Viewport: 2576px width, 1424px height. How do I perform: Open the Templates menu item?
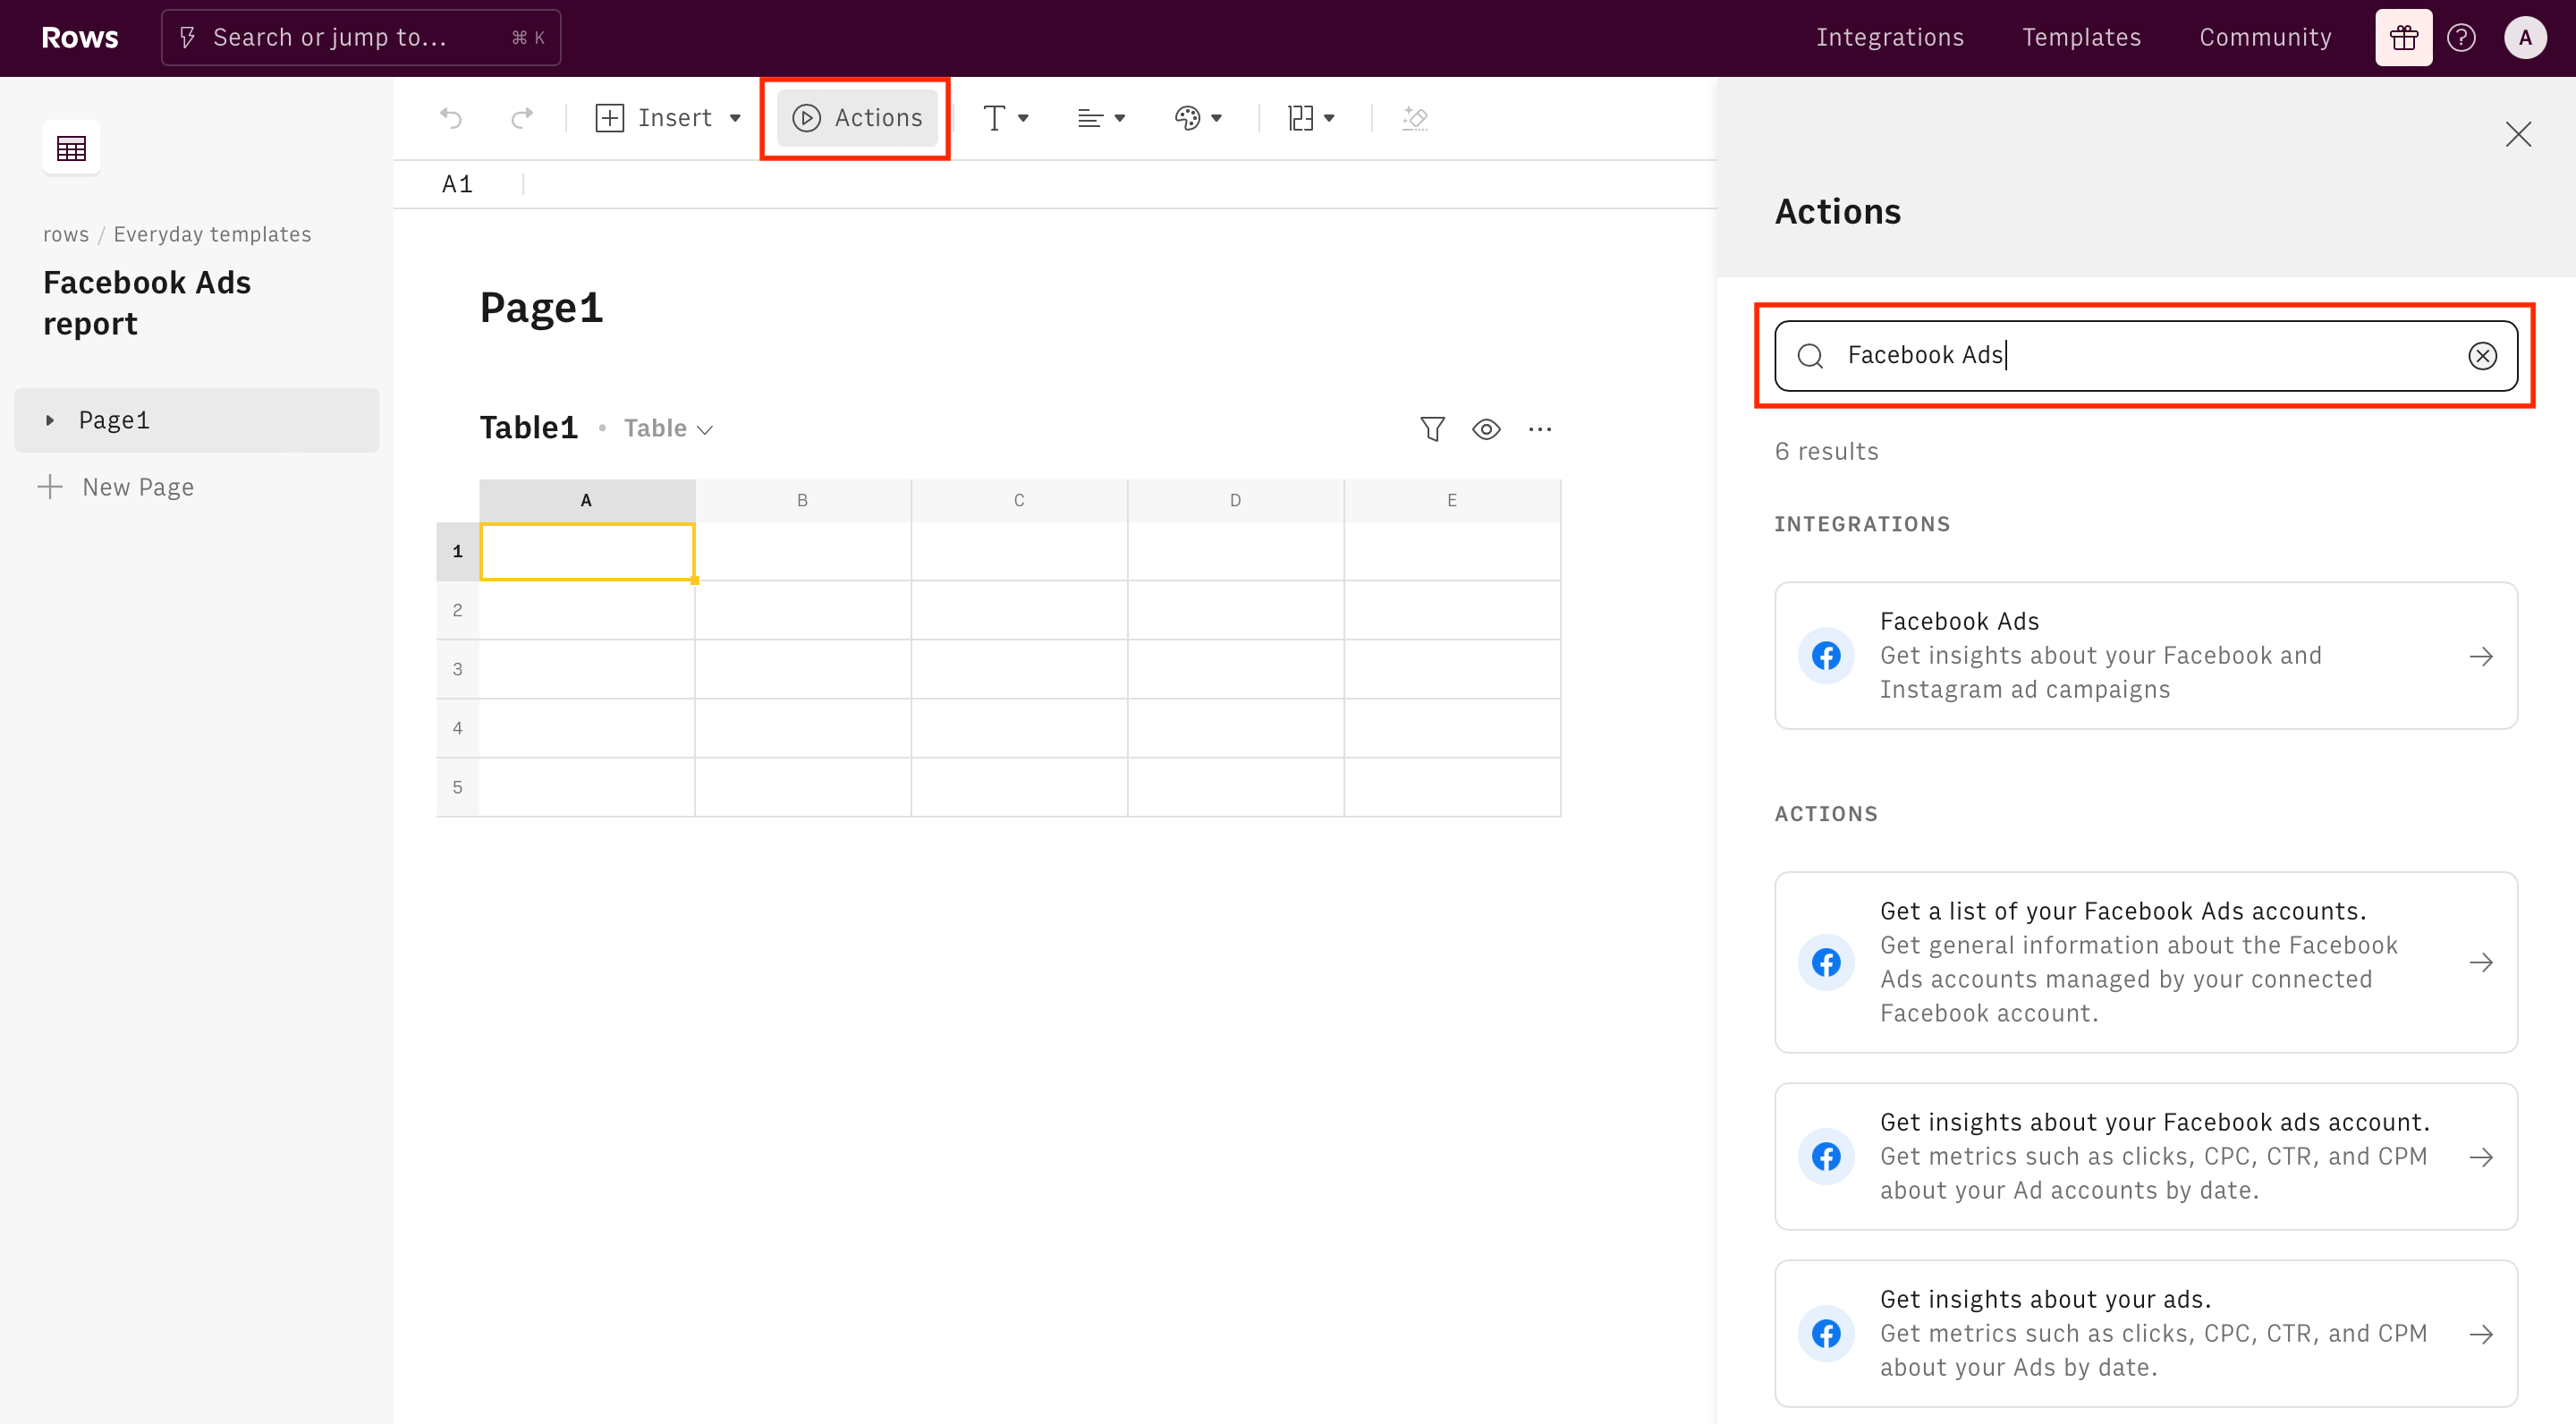(2081, 38)
